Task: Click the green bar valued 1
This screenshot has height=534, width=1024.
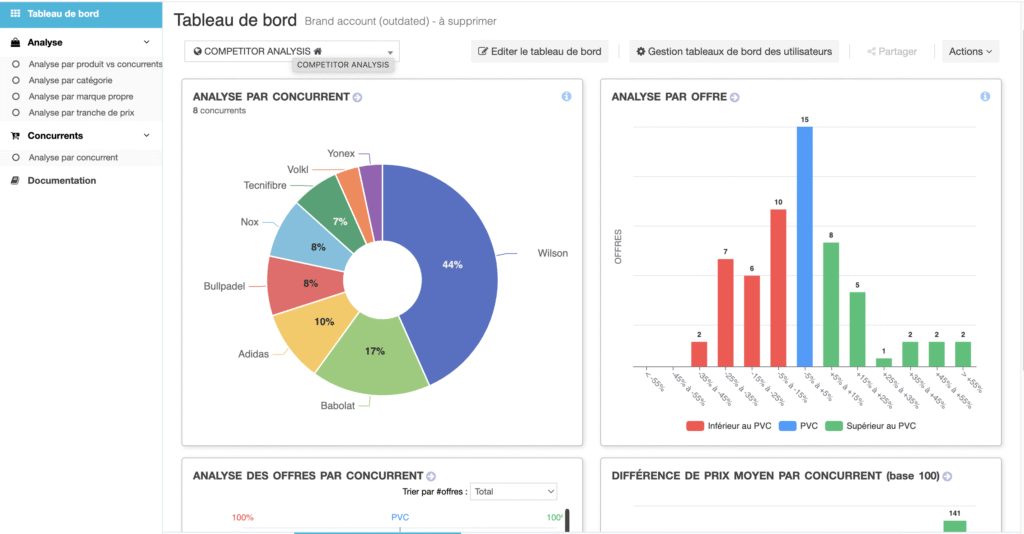Action: 884,362
